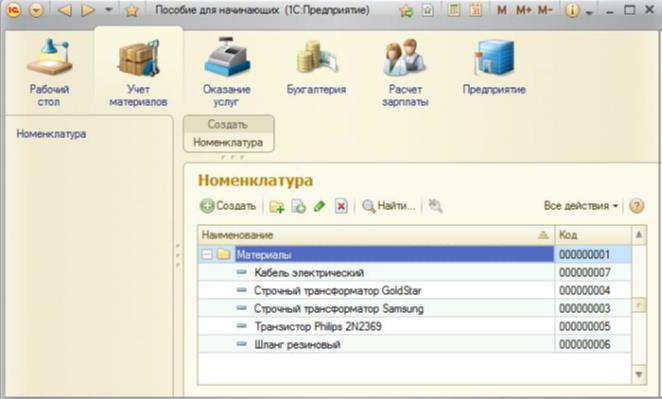The height and width of the screenshot is (399, 662).
Task: Select Кабель электрический row
Action: coord(415,273)
